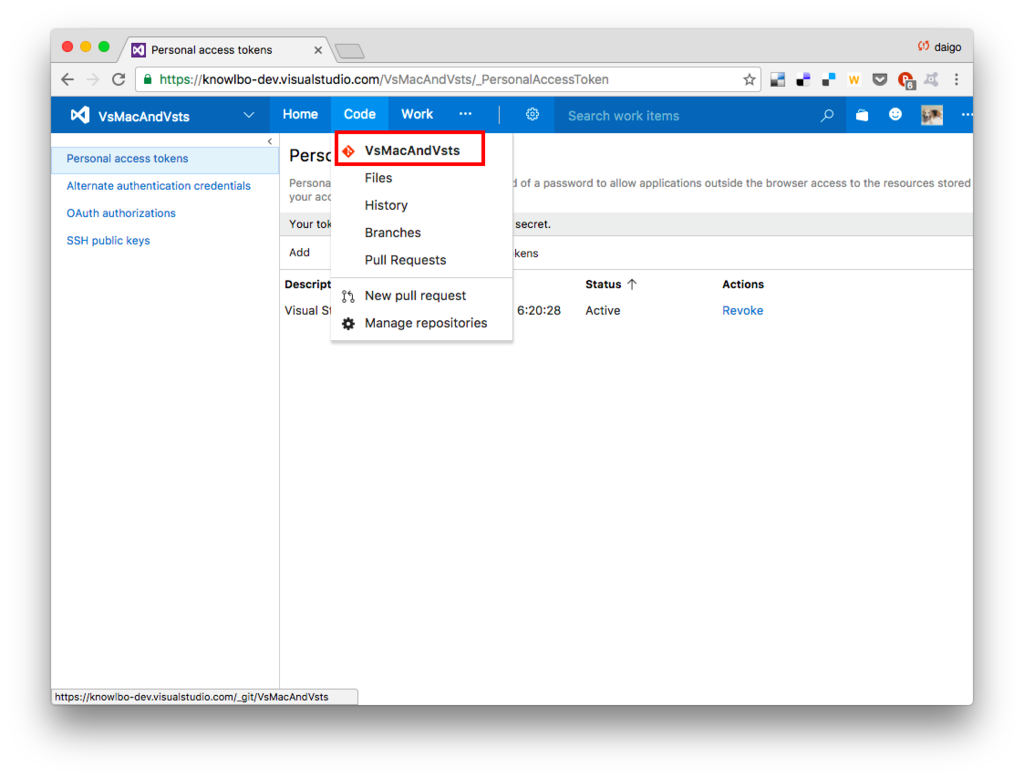The width and height of the screenshot is (1024, 778).
Task: Open a new browser tab
Action: (x=349, y=51)
